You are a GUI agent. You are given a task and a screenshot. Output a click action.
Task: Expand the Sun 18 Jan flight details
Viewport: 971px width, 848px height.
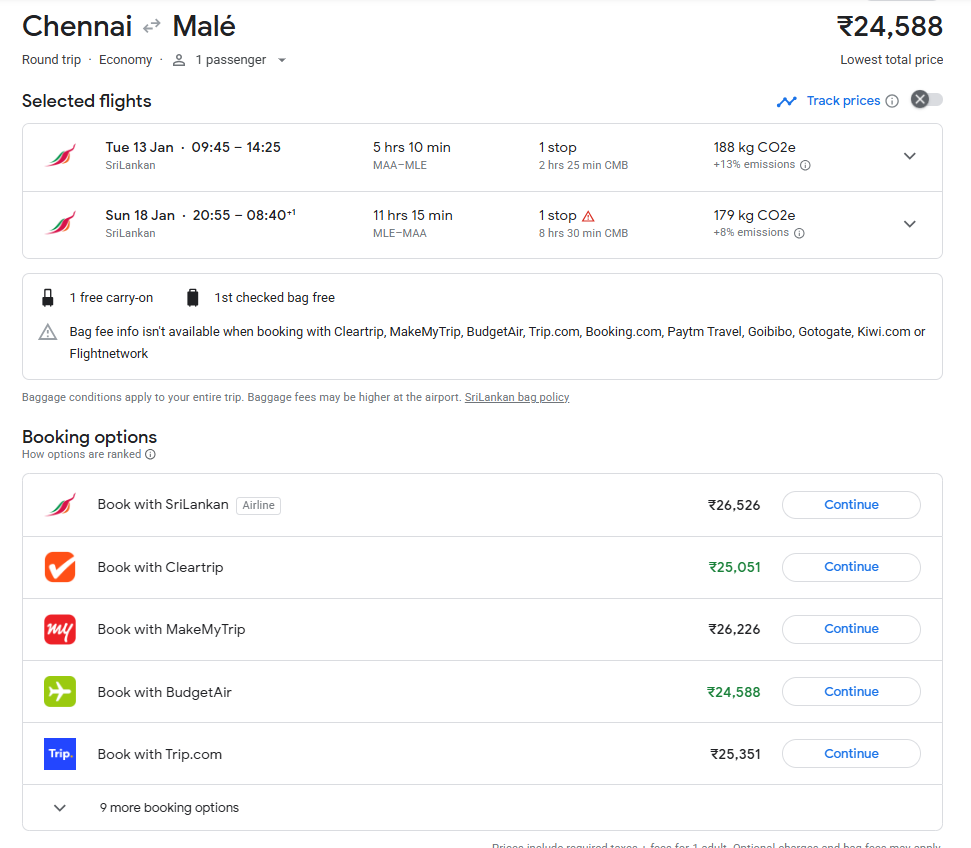tap(909, 224)
